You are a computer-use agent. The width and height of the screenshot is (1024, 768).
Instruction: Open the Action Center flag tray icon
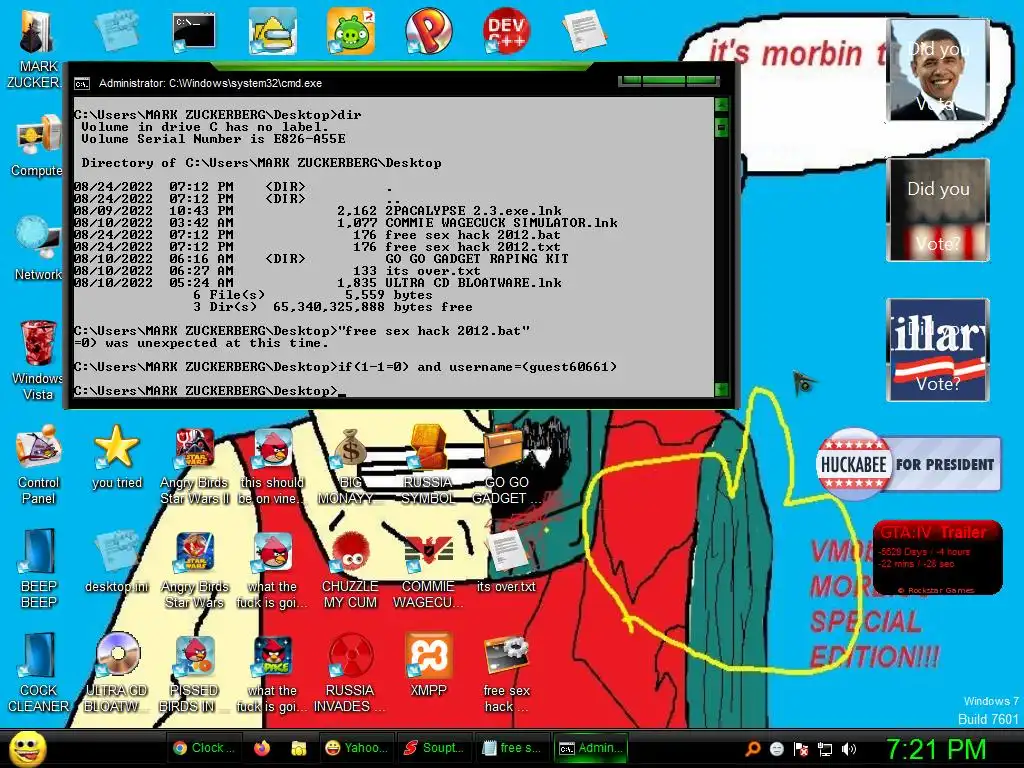tap(801, 749)
